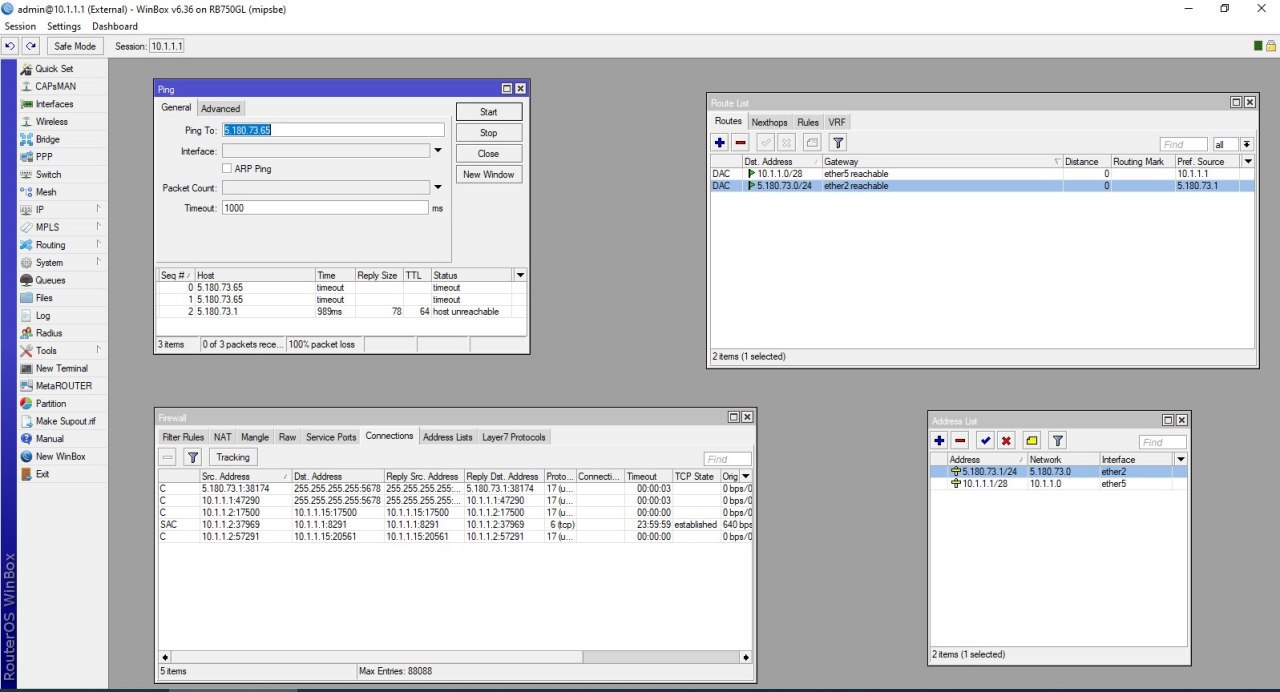
Task: Toggle the Safe Mode button
Action: pyautogui.click(x=75, y=46)
